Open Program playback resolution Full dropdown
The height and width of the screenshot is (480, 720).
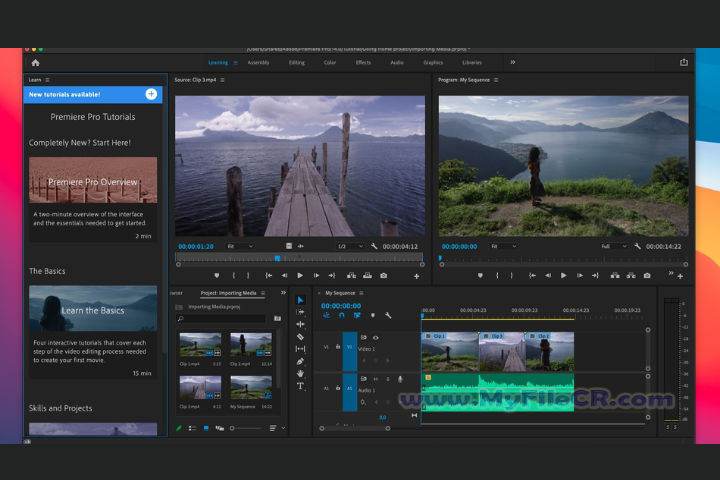coord(613,246)
